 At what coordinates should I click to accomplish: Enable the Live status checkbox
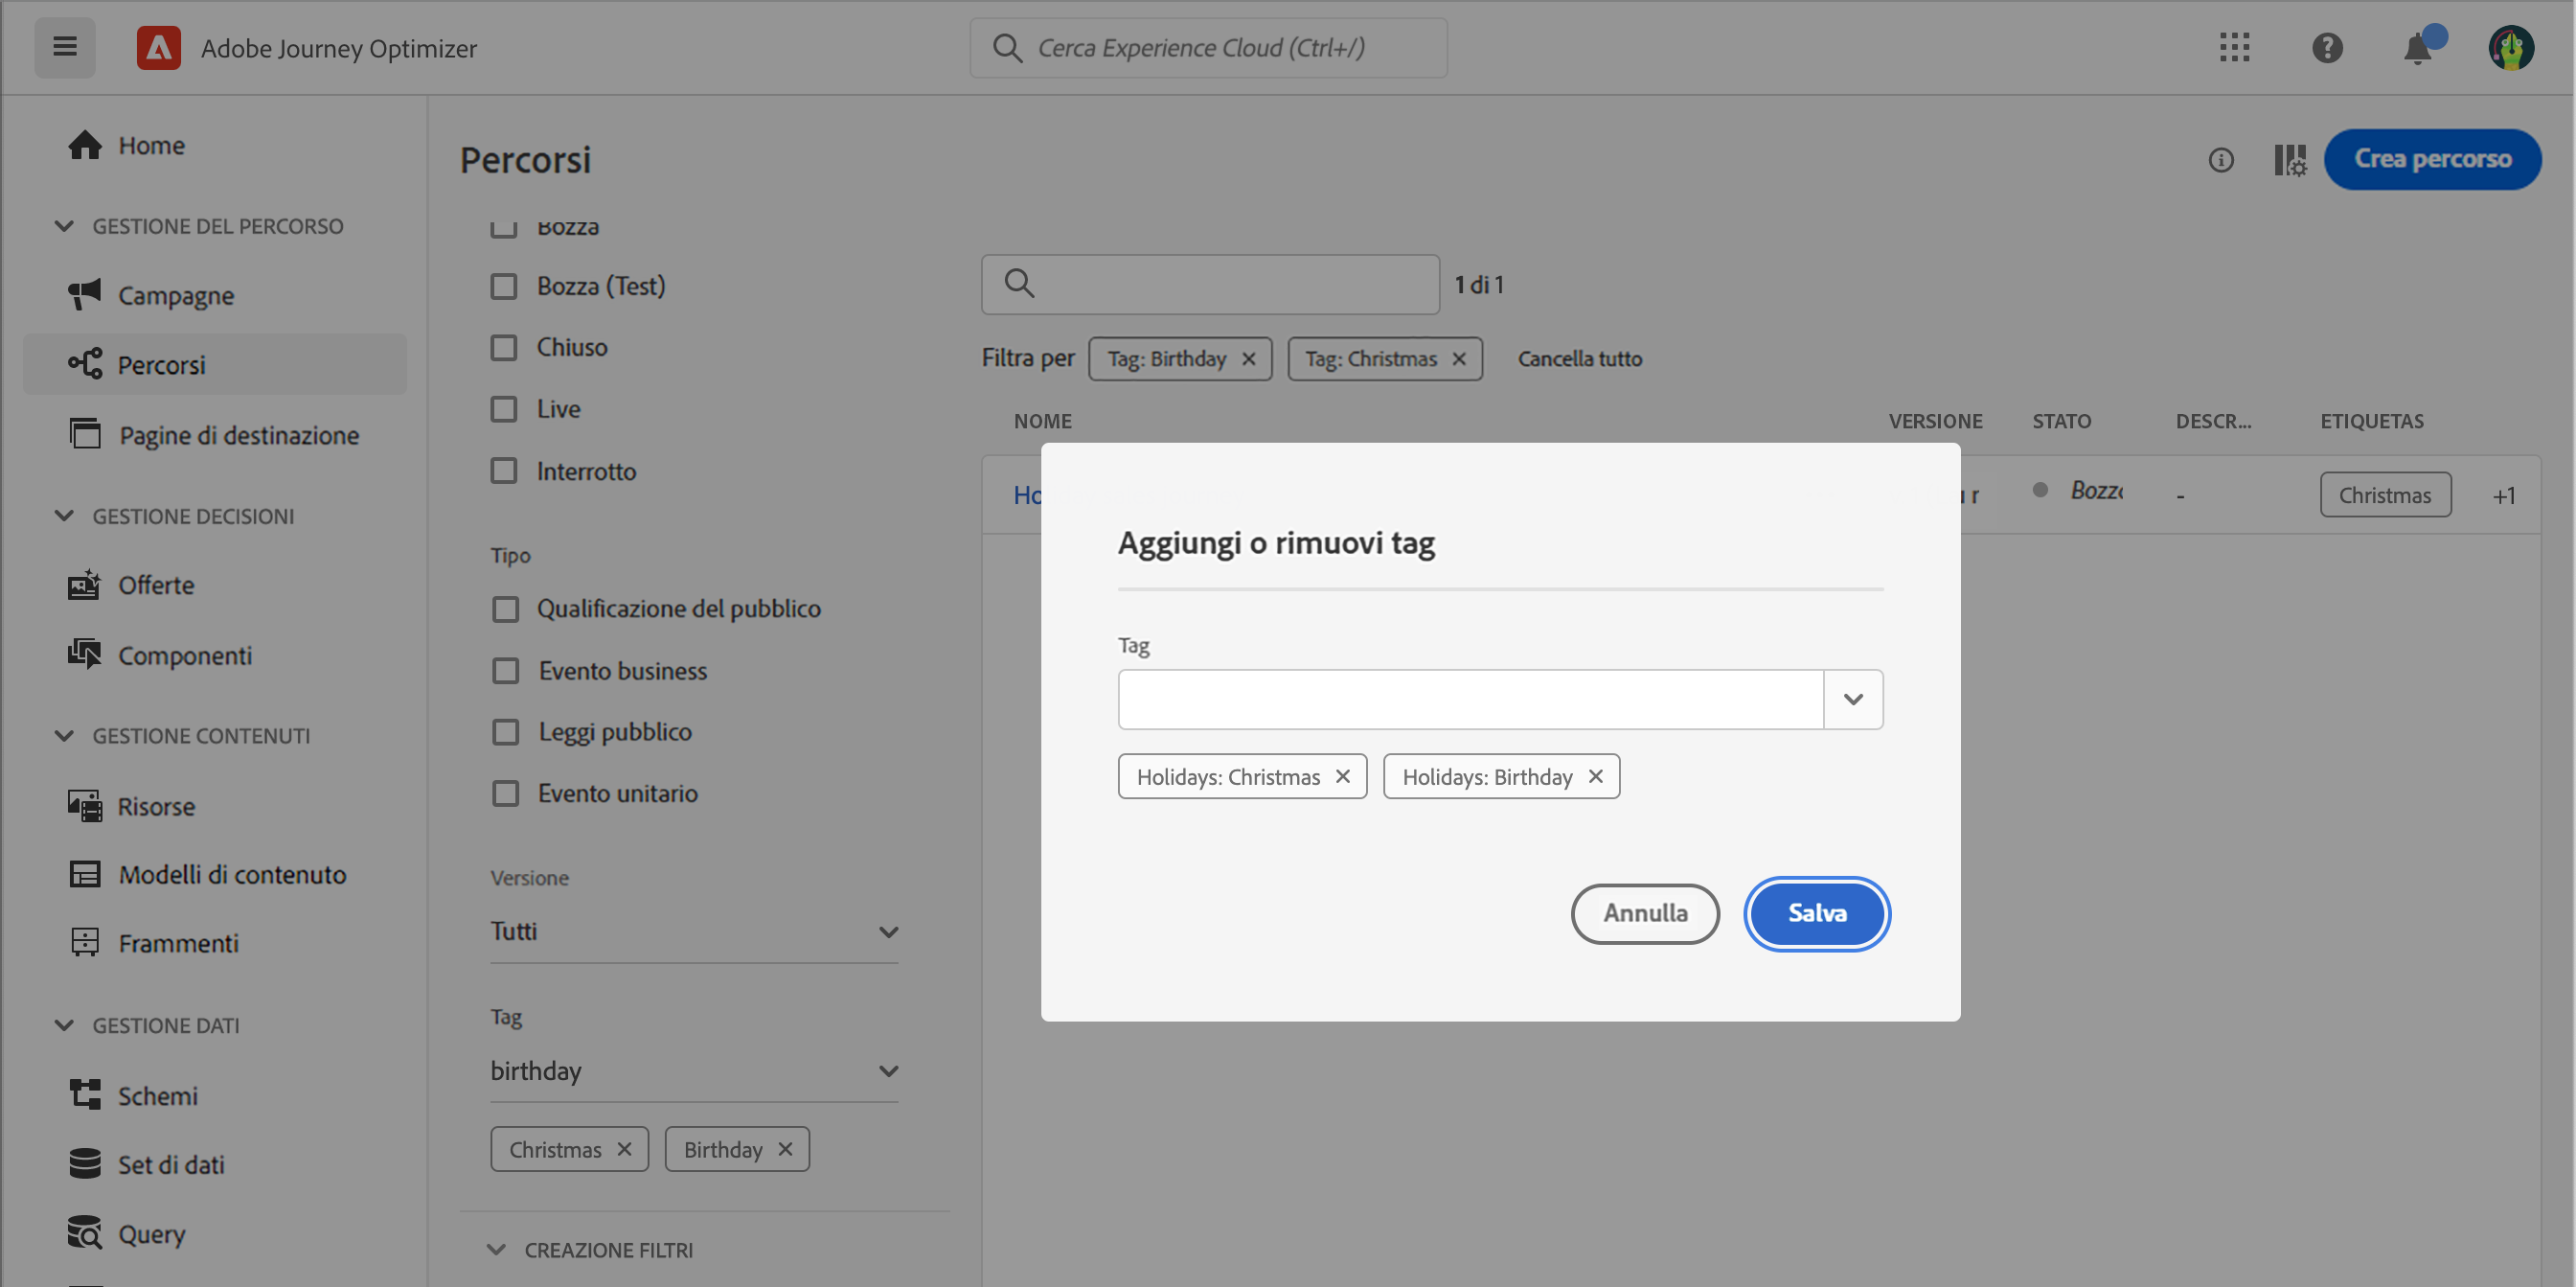[504, 409]
